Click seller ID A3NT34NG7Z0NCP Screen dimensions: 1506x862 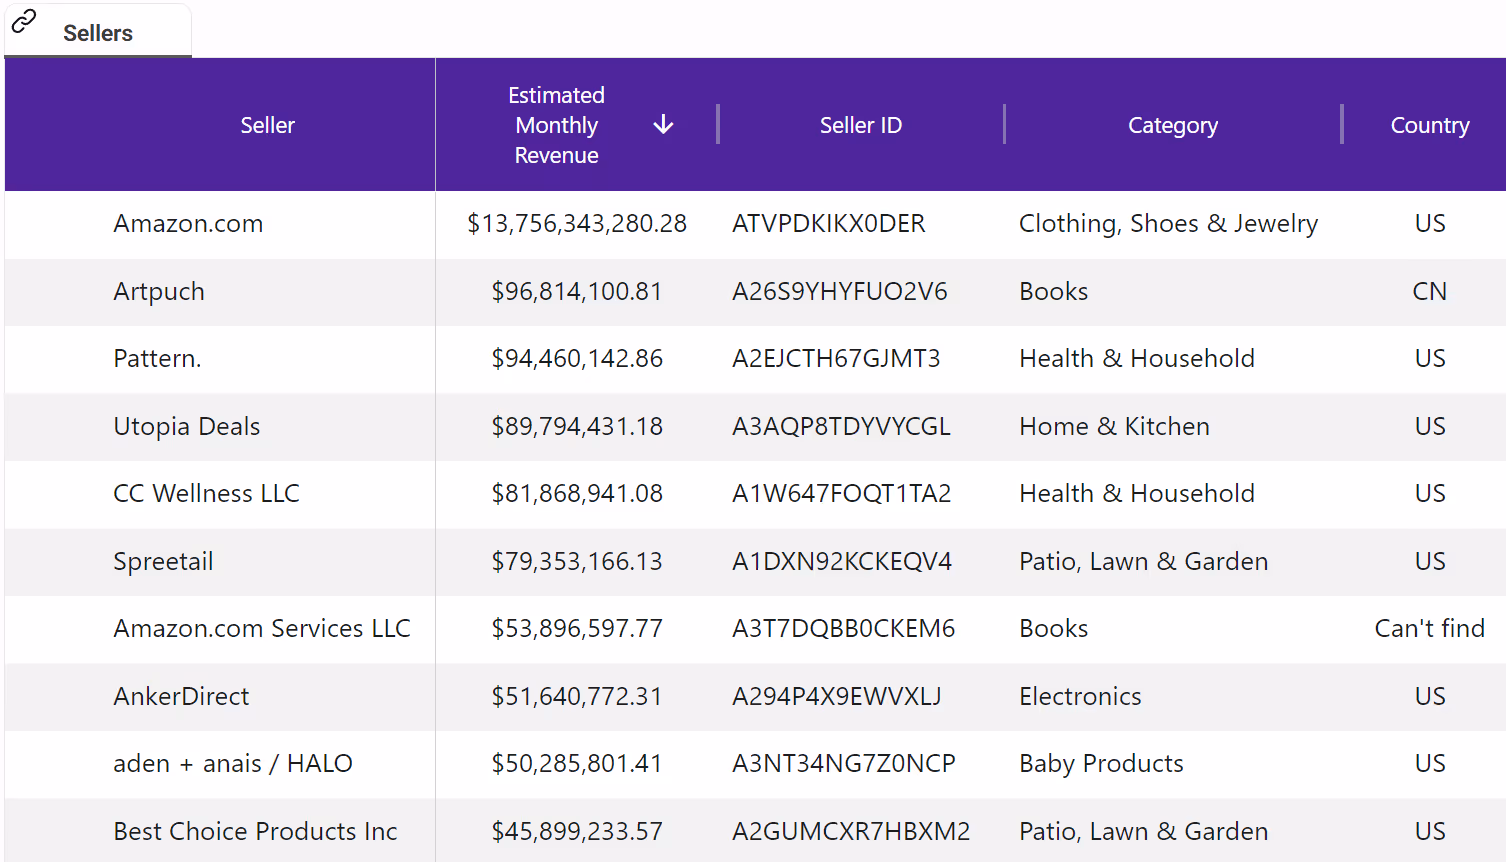[x=844, y=763]
